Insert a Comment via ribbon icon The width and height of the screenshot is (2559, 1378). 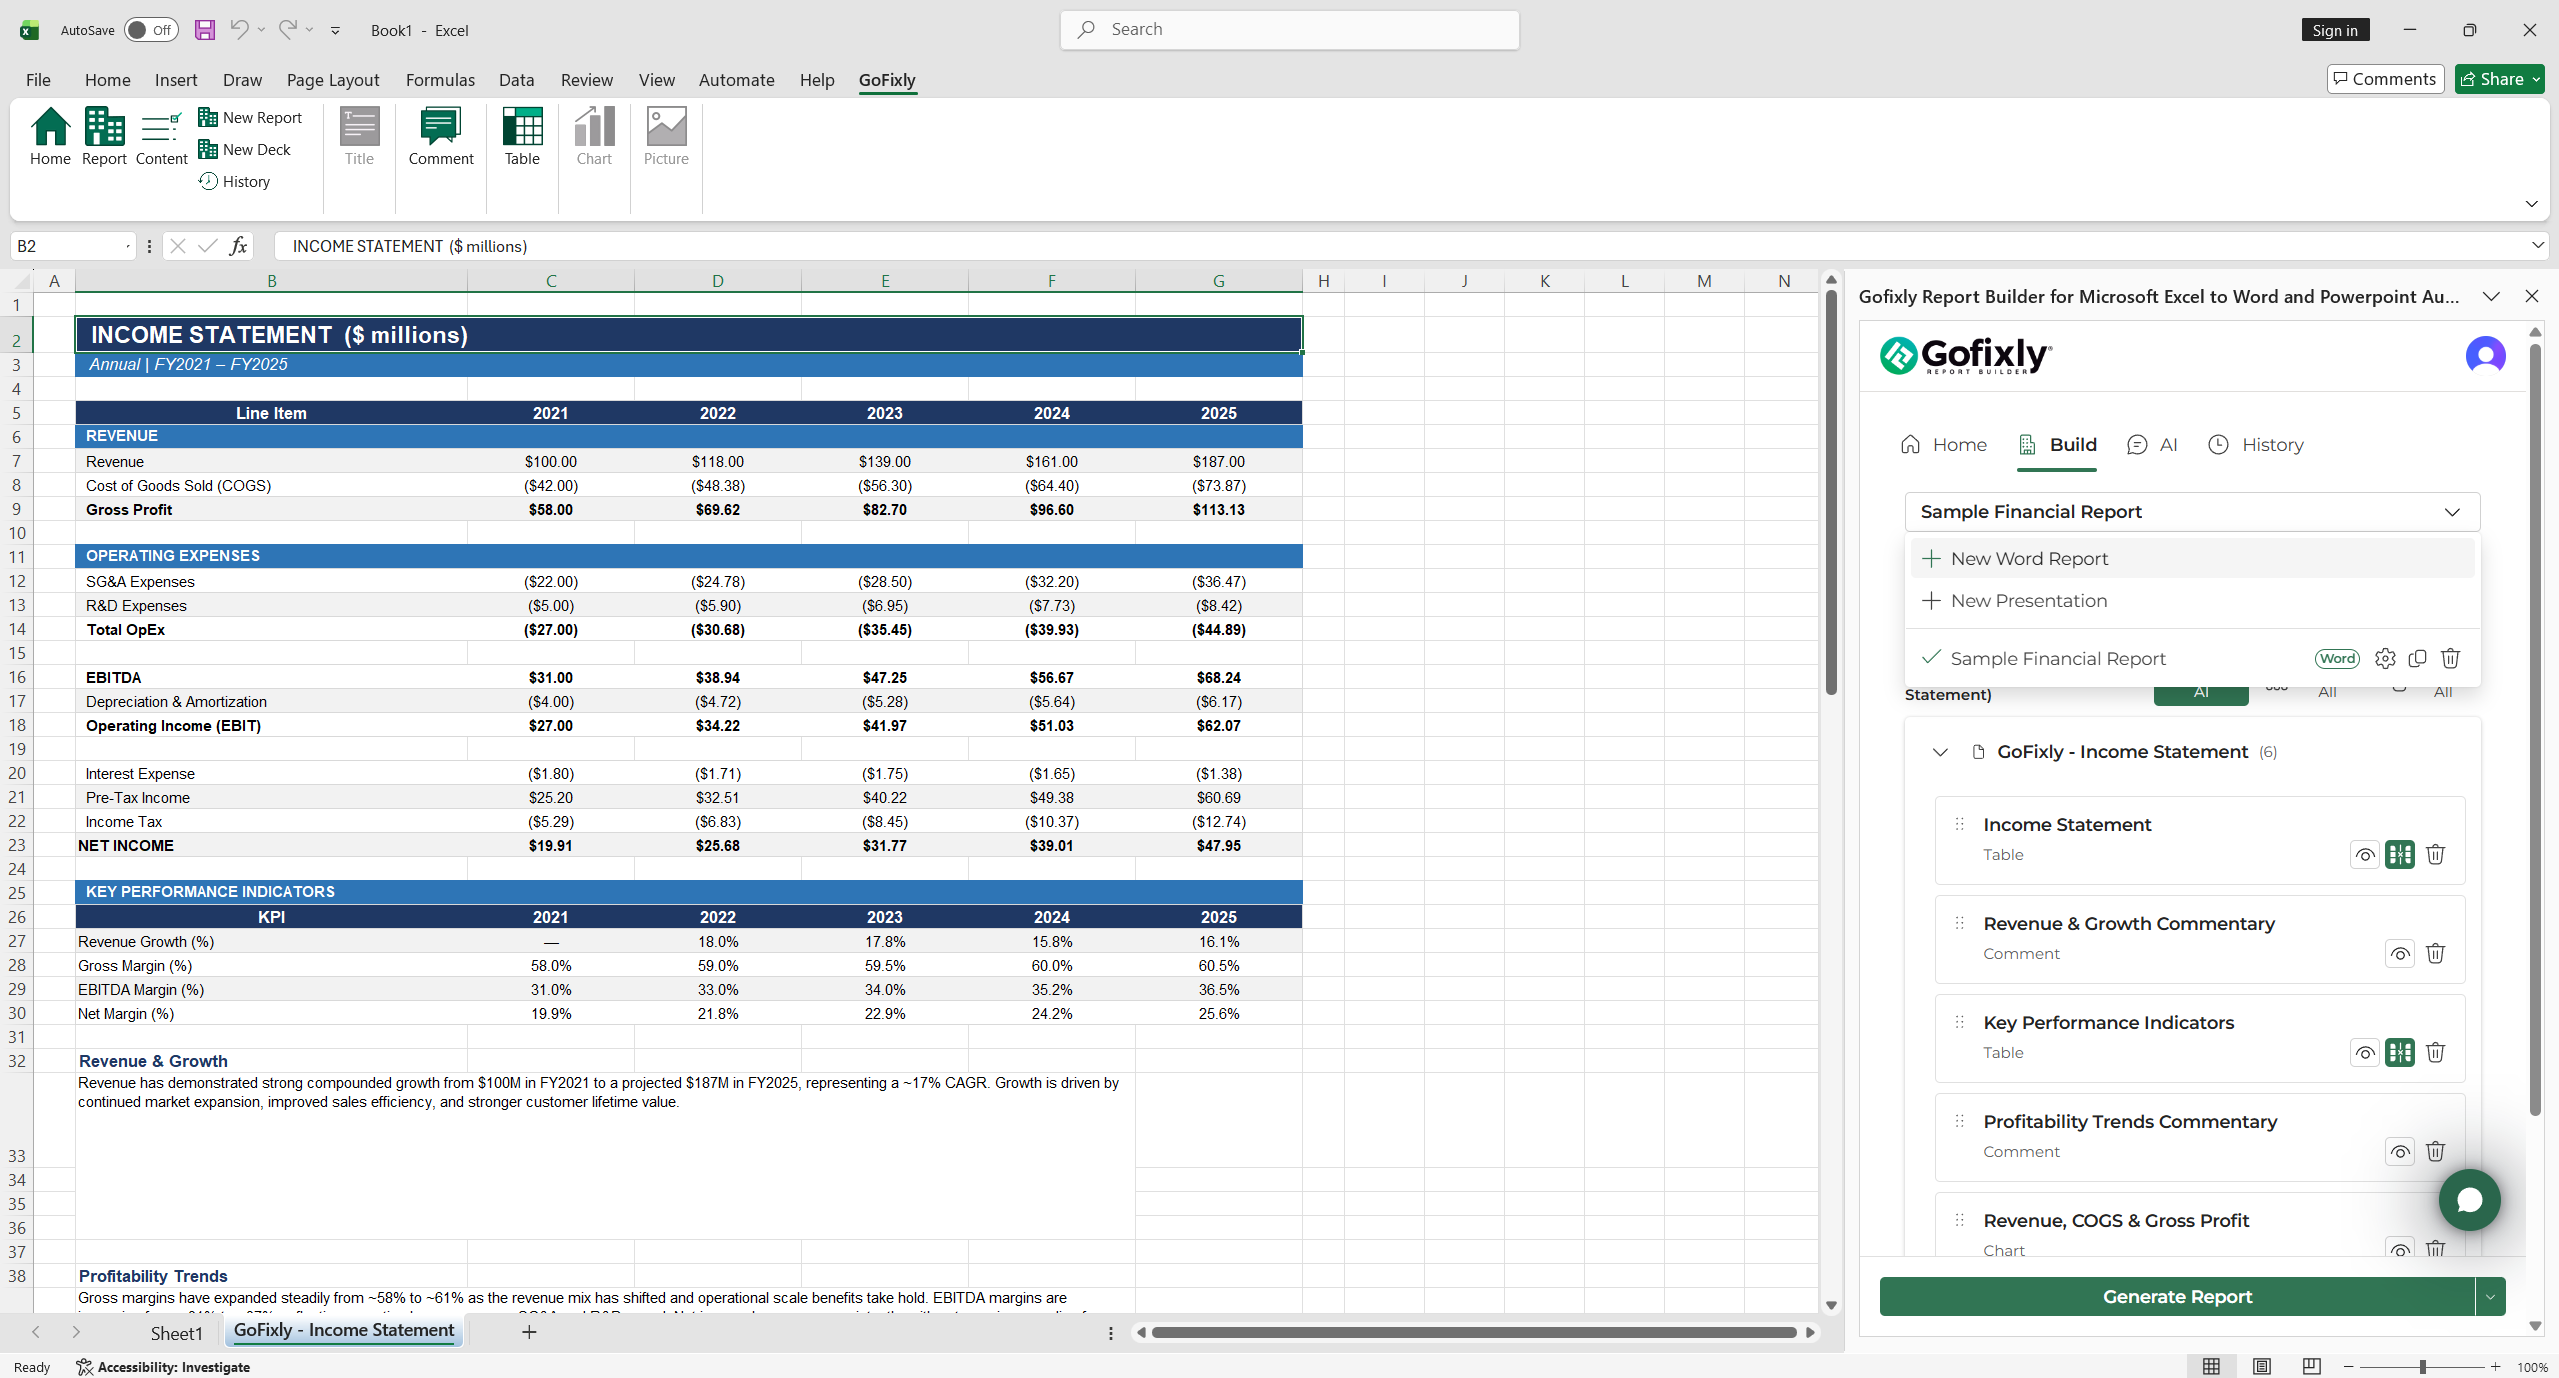(441, 136)
